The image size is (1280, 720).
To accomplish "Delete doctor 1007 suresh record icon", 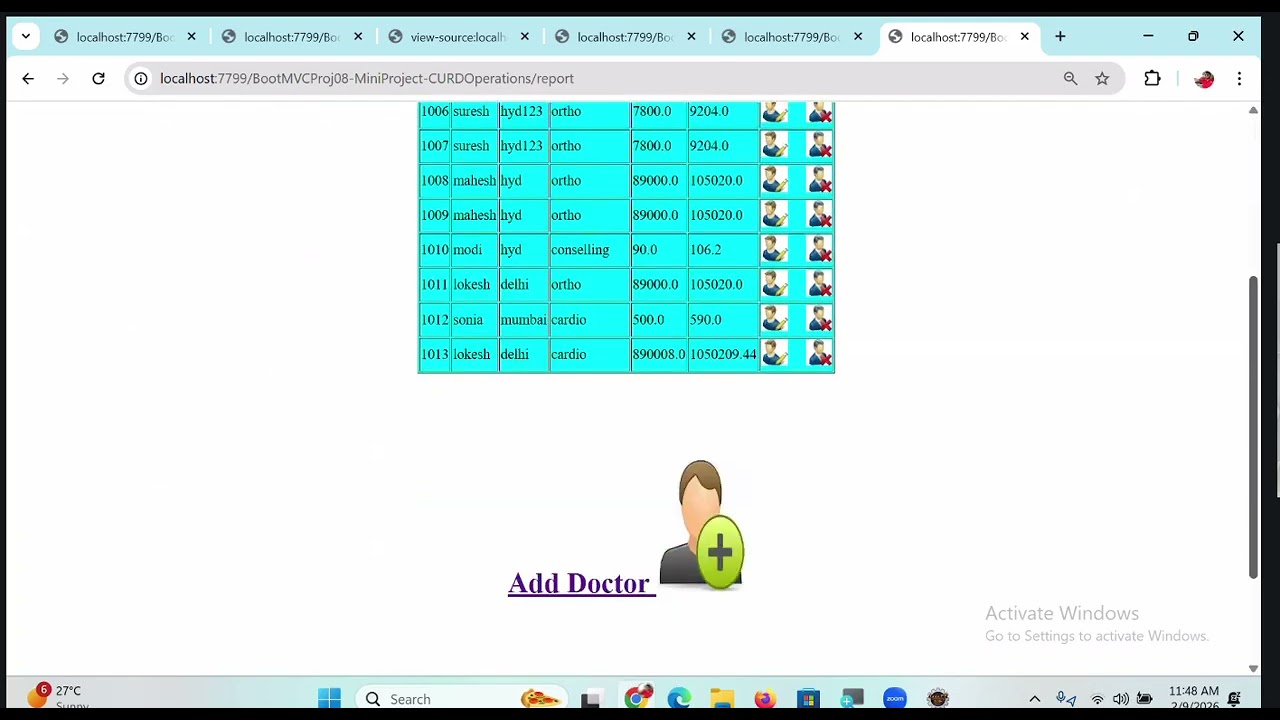I will [x=820, y=146].
